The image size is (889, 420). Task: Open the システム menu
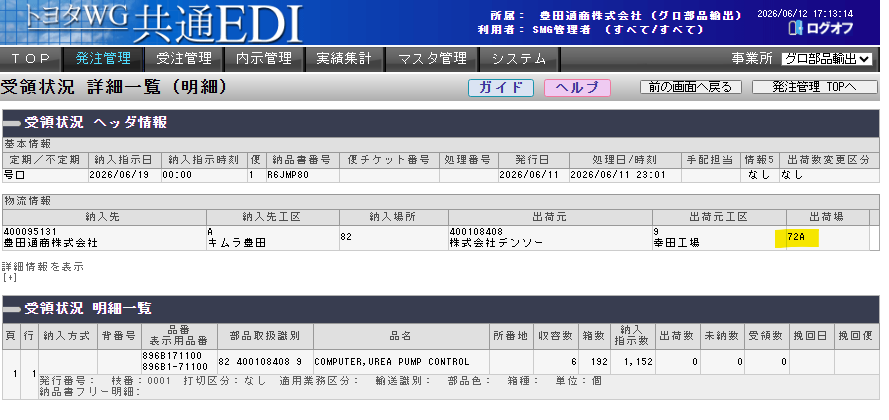point(519,58)
